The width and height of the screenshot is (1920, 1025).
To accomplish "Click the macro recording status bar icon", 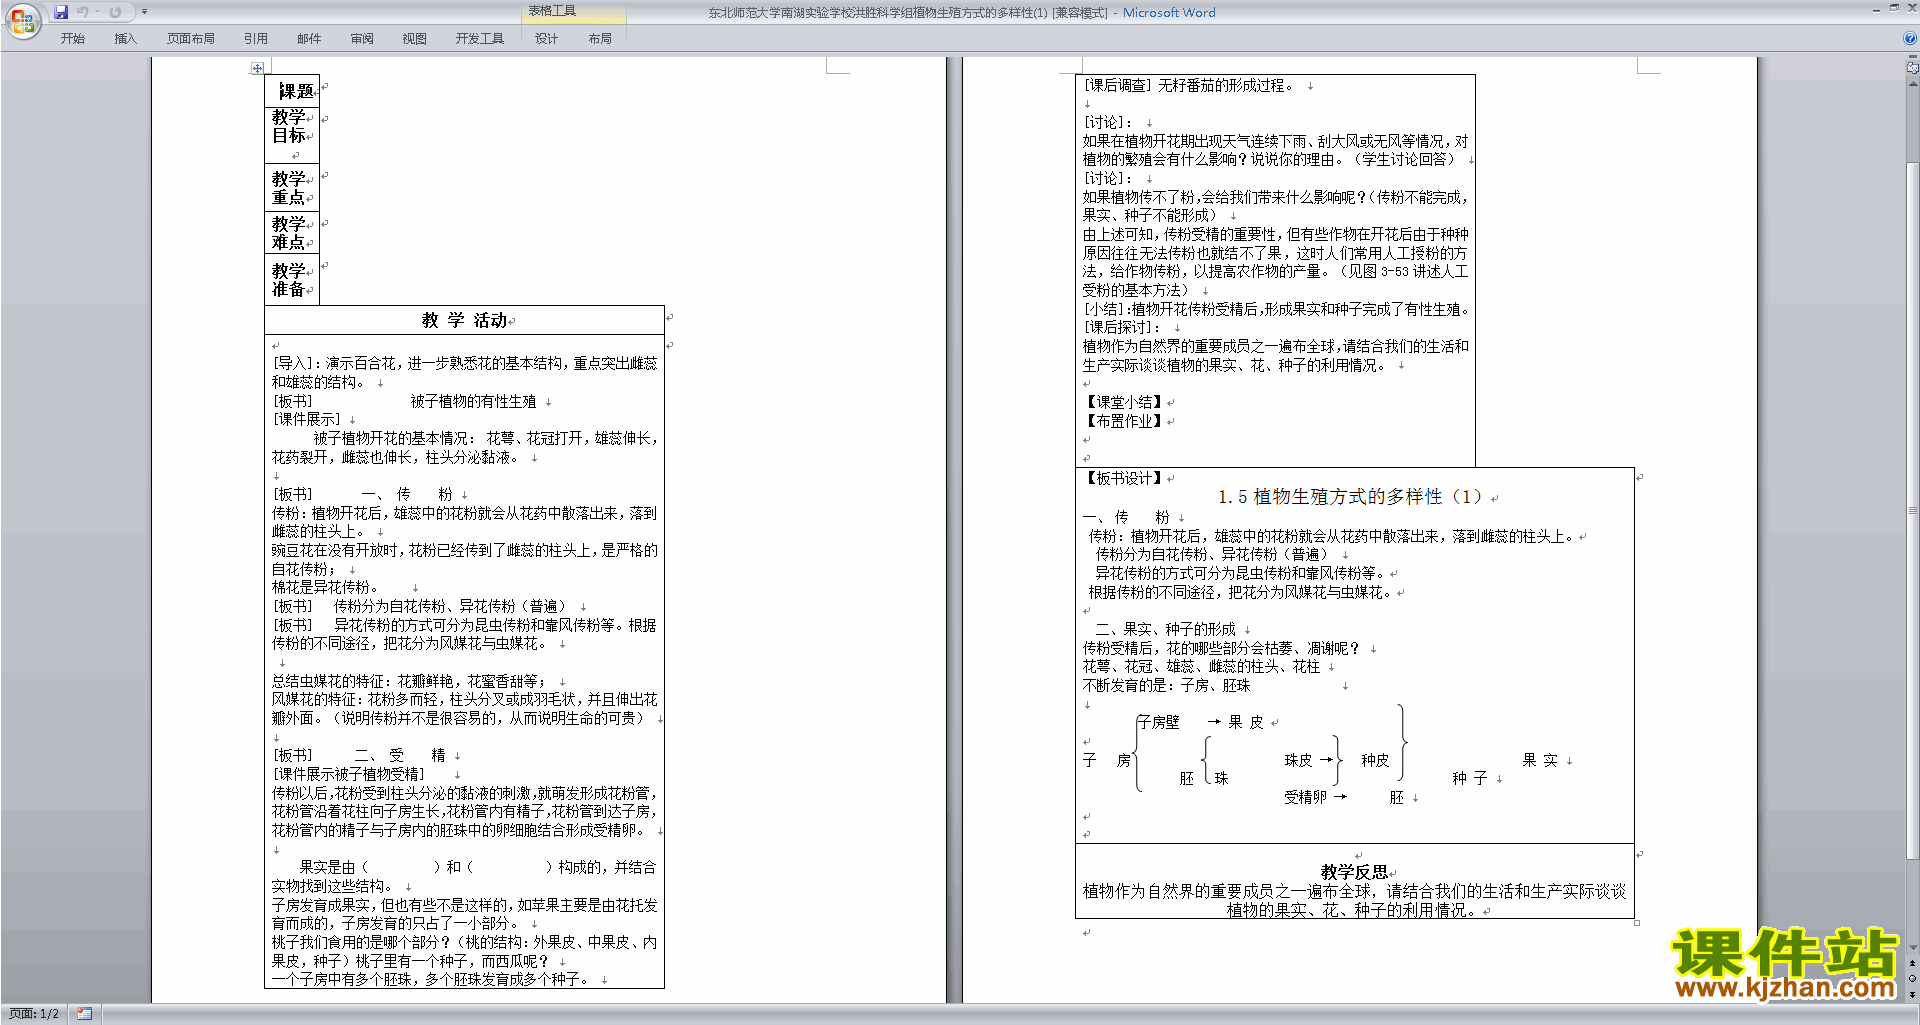I will click(84, 1014).
